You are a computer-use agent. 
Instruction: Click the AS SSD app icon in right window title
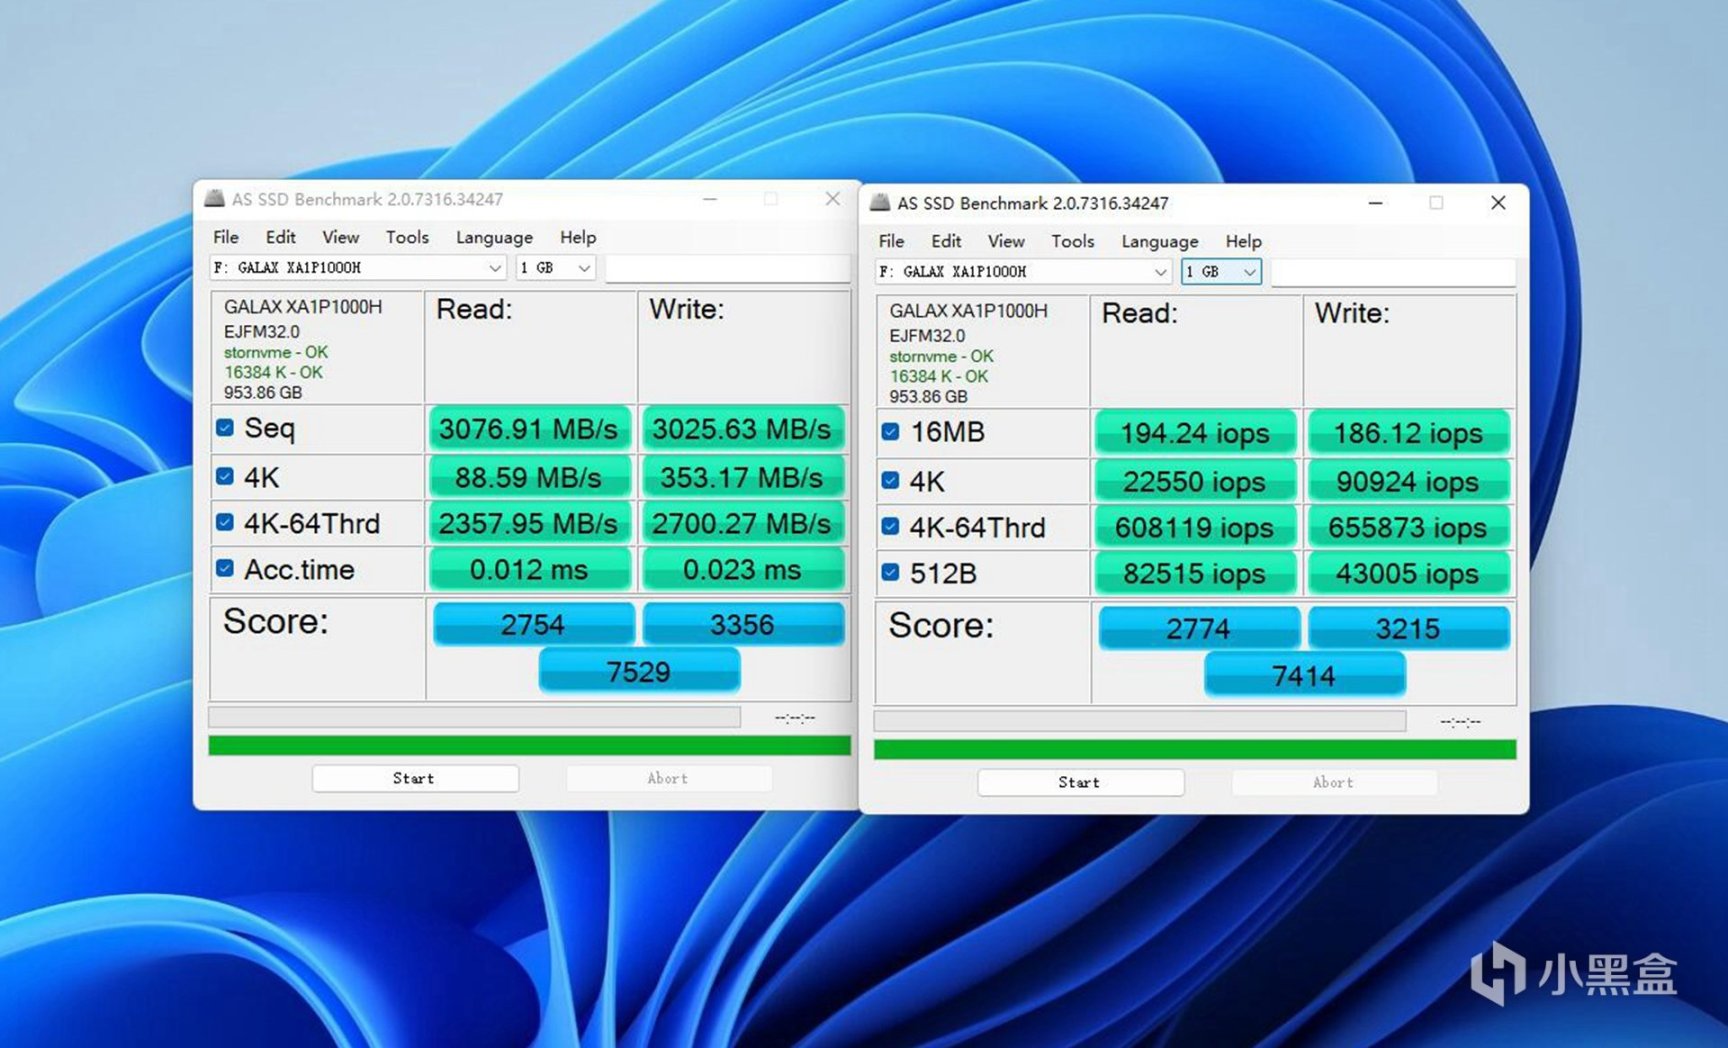click(x=880, y=202)
